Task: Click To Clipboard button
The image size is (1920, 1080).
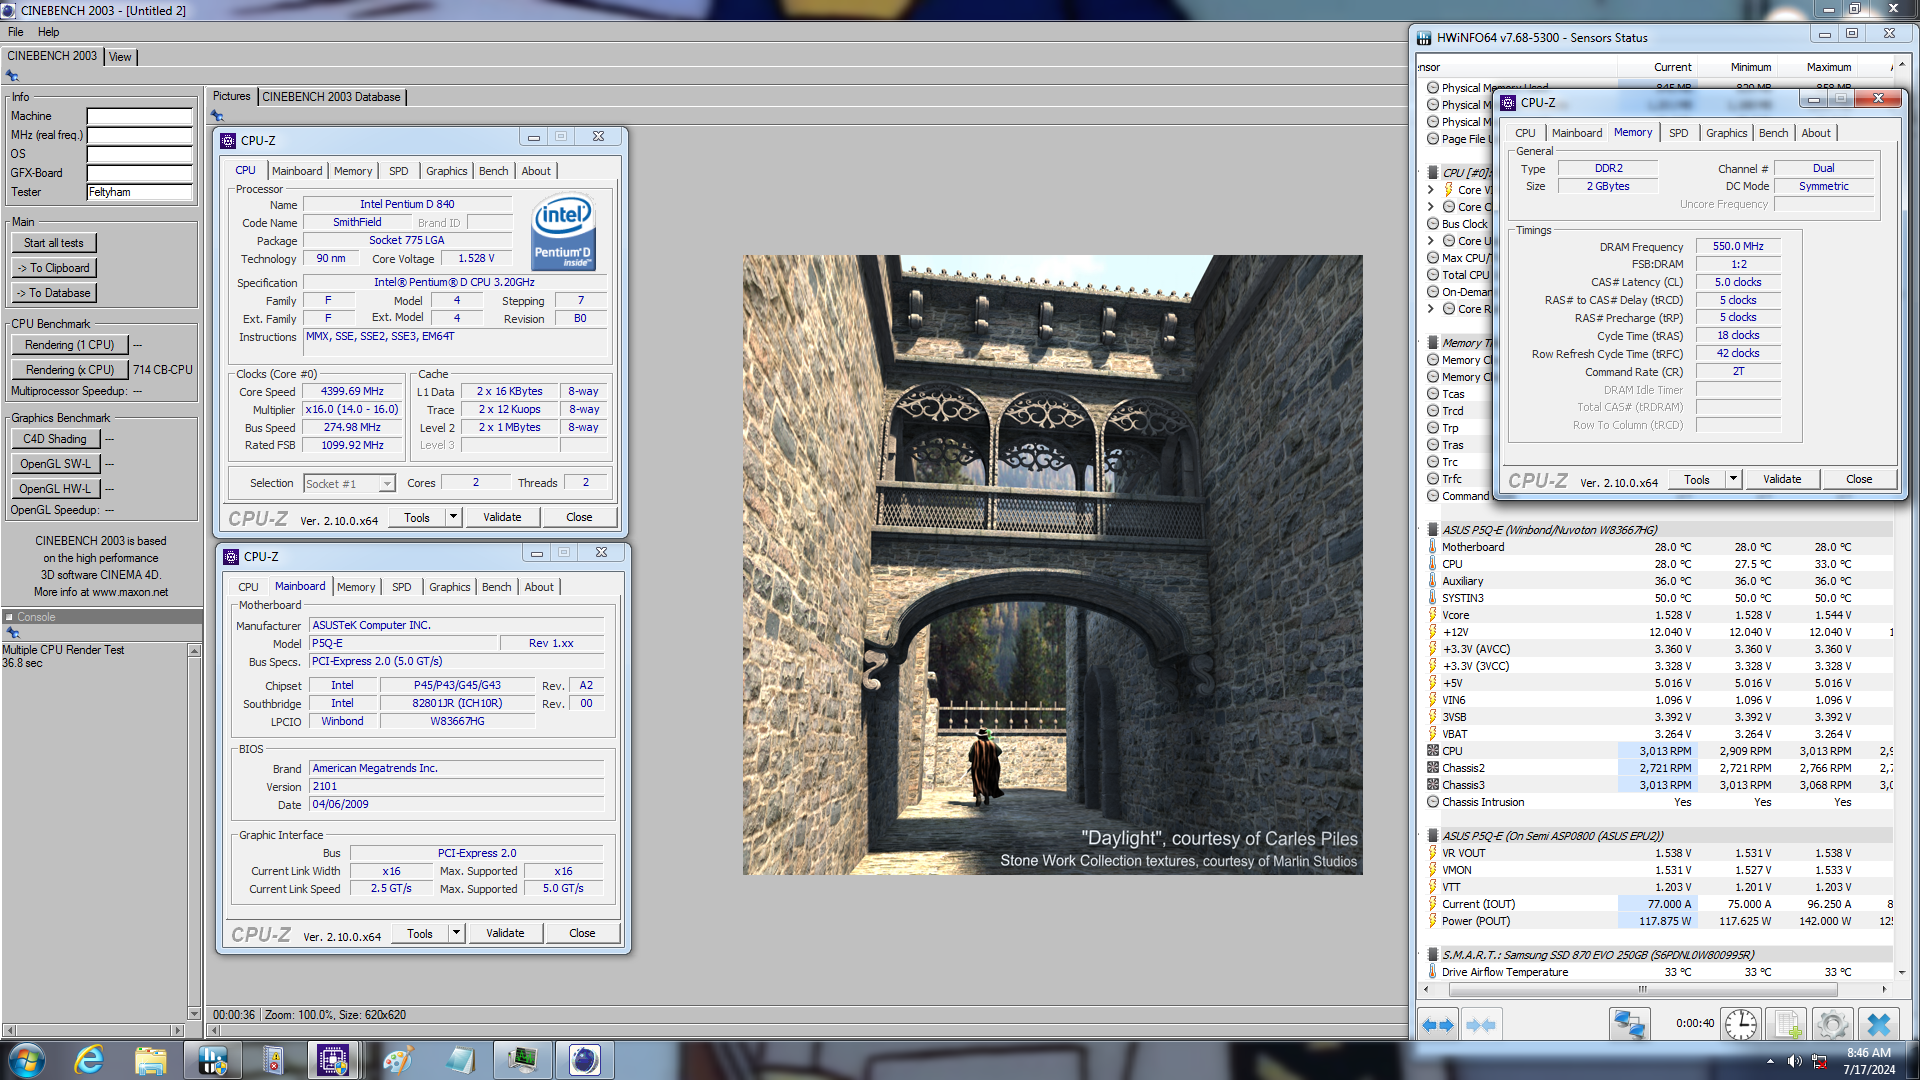Action: coord(54,268)
